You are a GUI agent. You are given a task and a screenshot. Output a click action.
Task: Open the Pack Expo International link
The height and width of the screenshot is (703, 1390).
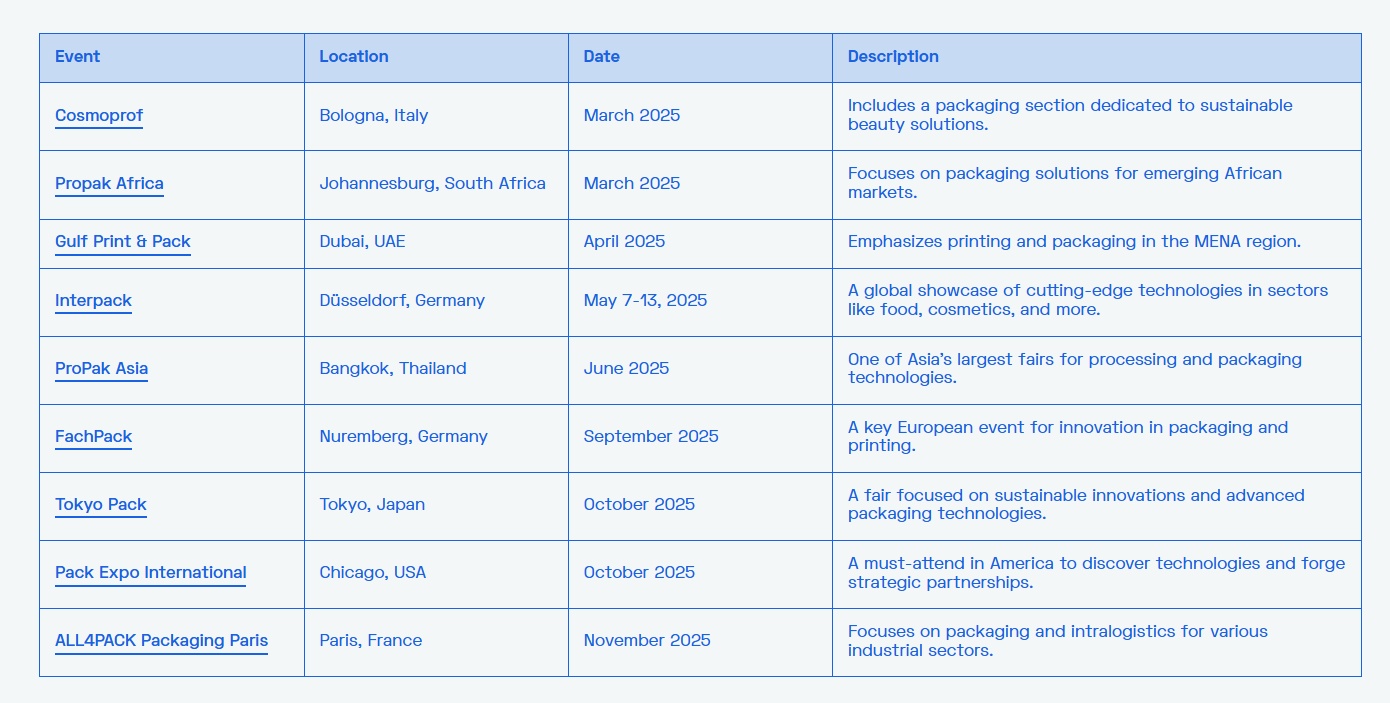point(150,573)
